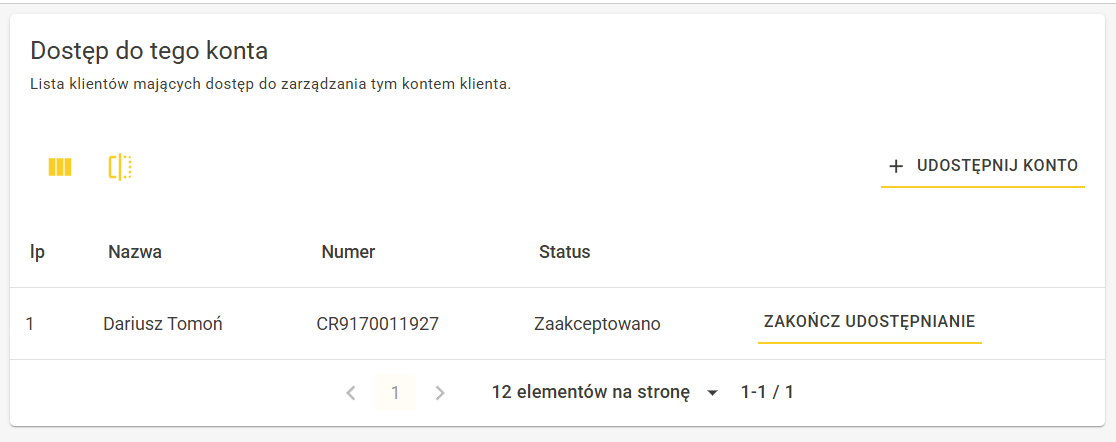Click the Udostępnij konto button
The image size is (1116, 442).
[x=983, y=167]
